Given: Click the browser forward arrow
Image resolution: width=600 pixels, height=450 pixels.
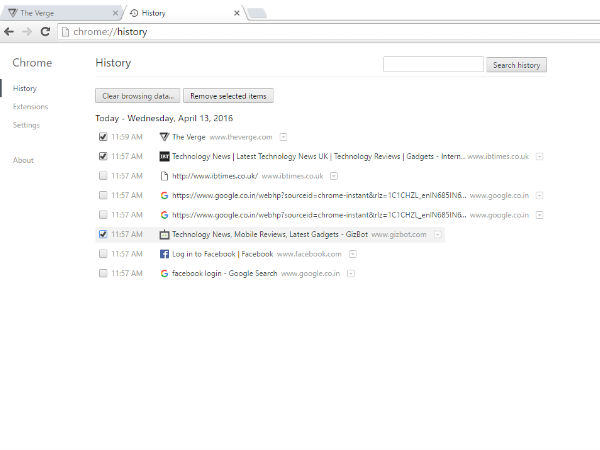Looking at the screenshot, I should point(27,32).
